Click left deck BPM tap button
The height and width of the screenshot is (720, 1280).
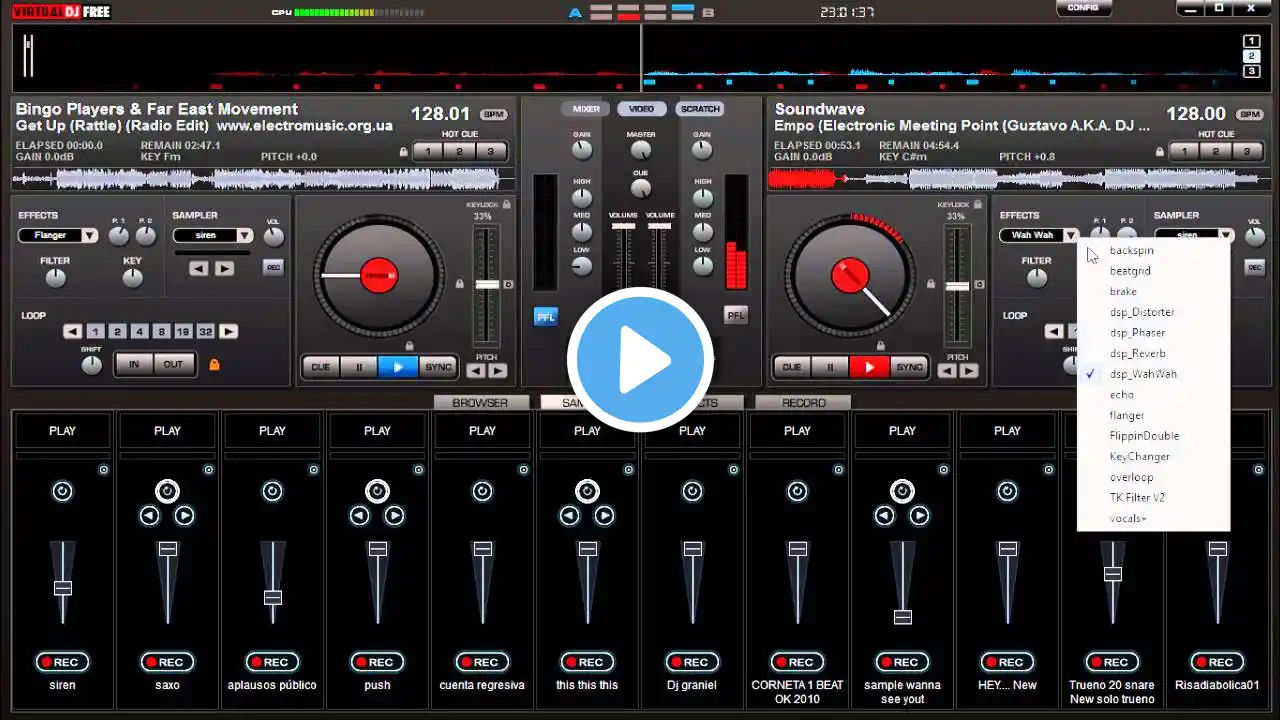point(494,115)
